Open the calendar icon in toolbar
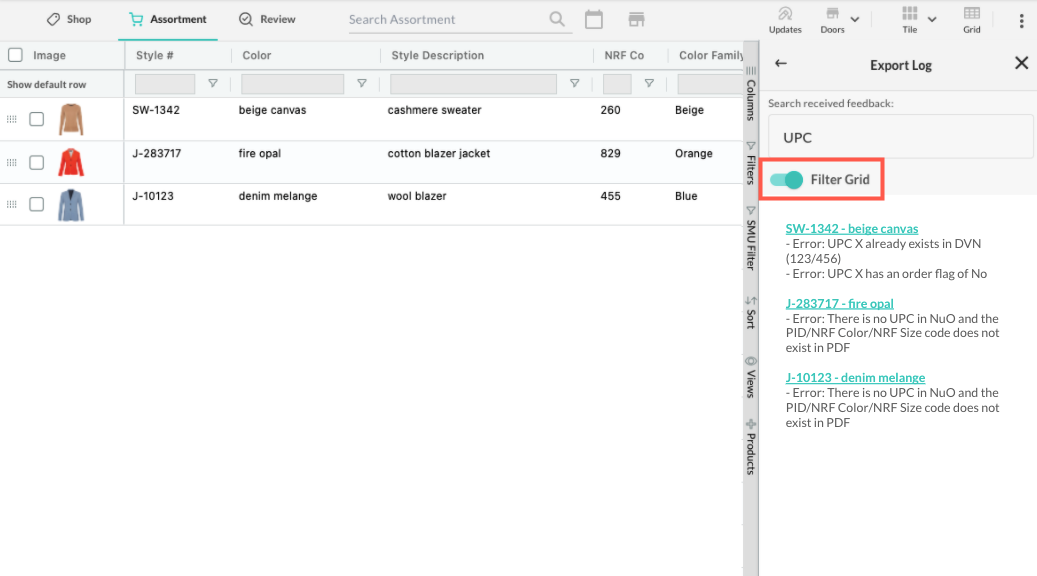Screen dimensions: 1037x576 click(x=594, y=19)
